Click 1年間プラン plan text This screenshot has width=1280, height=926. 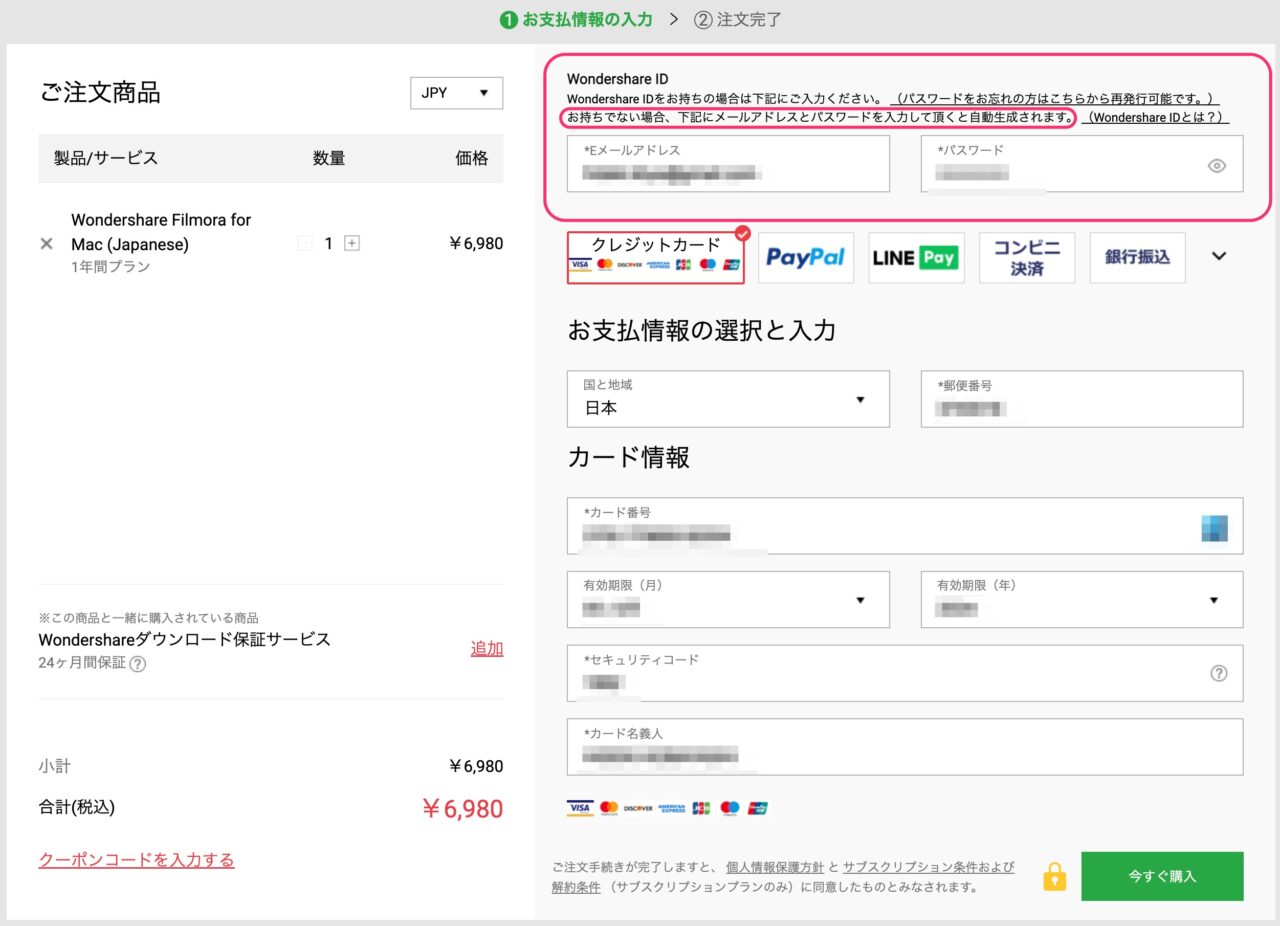coord(111,267)
